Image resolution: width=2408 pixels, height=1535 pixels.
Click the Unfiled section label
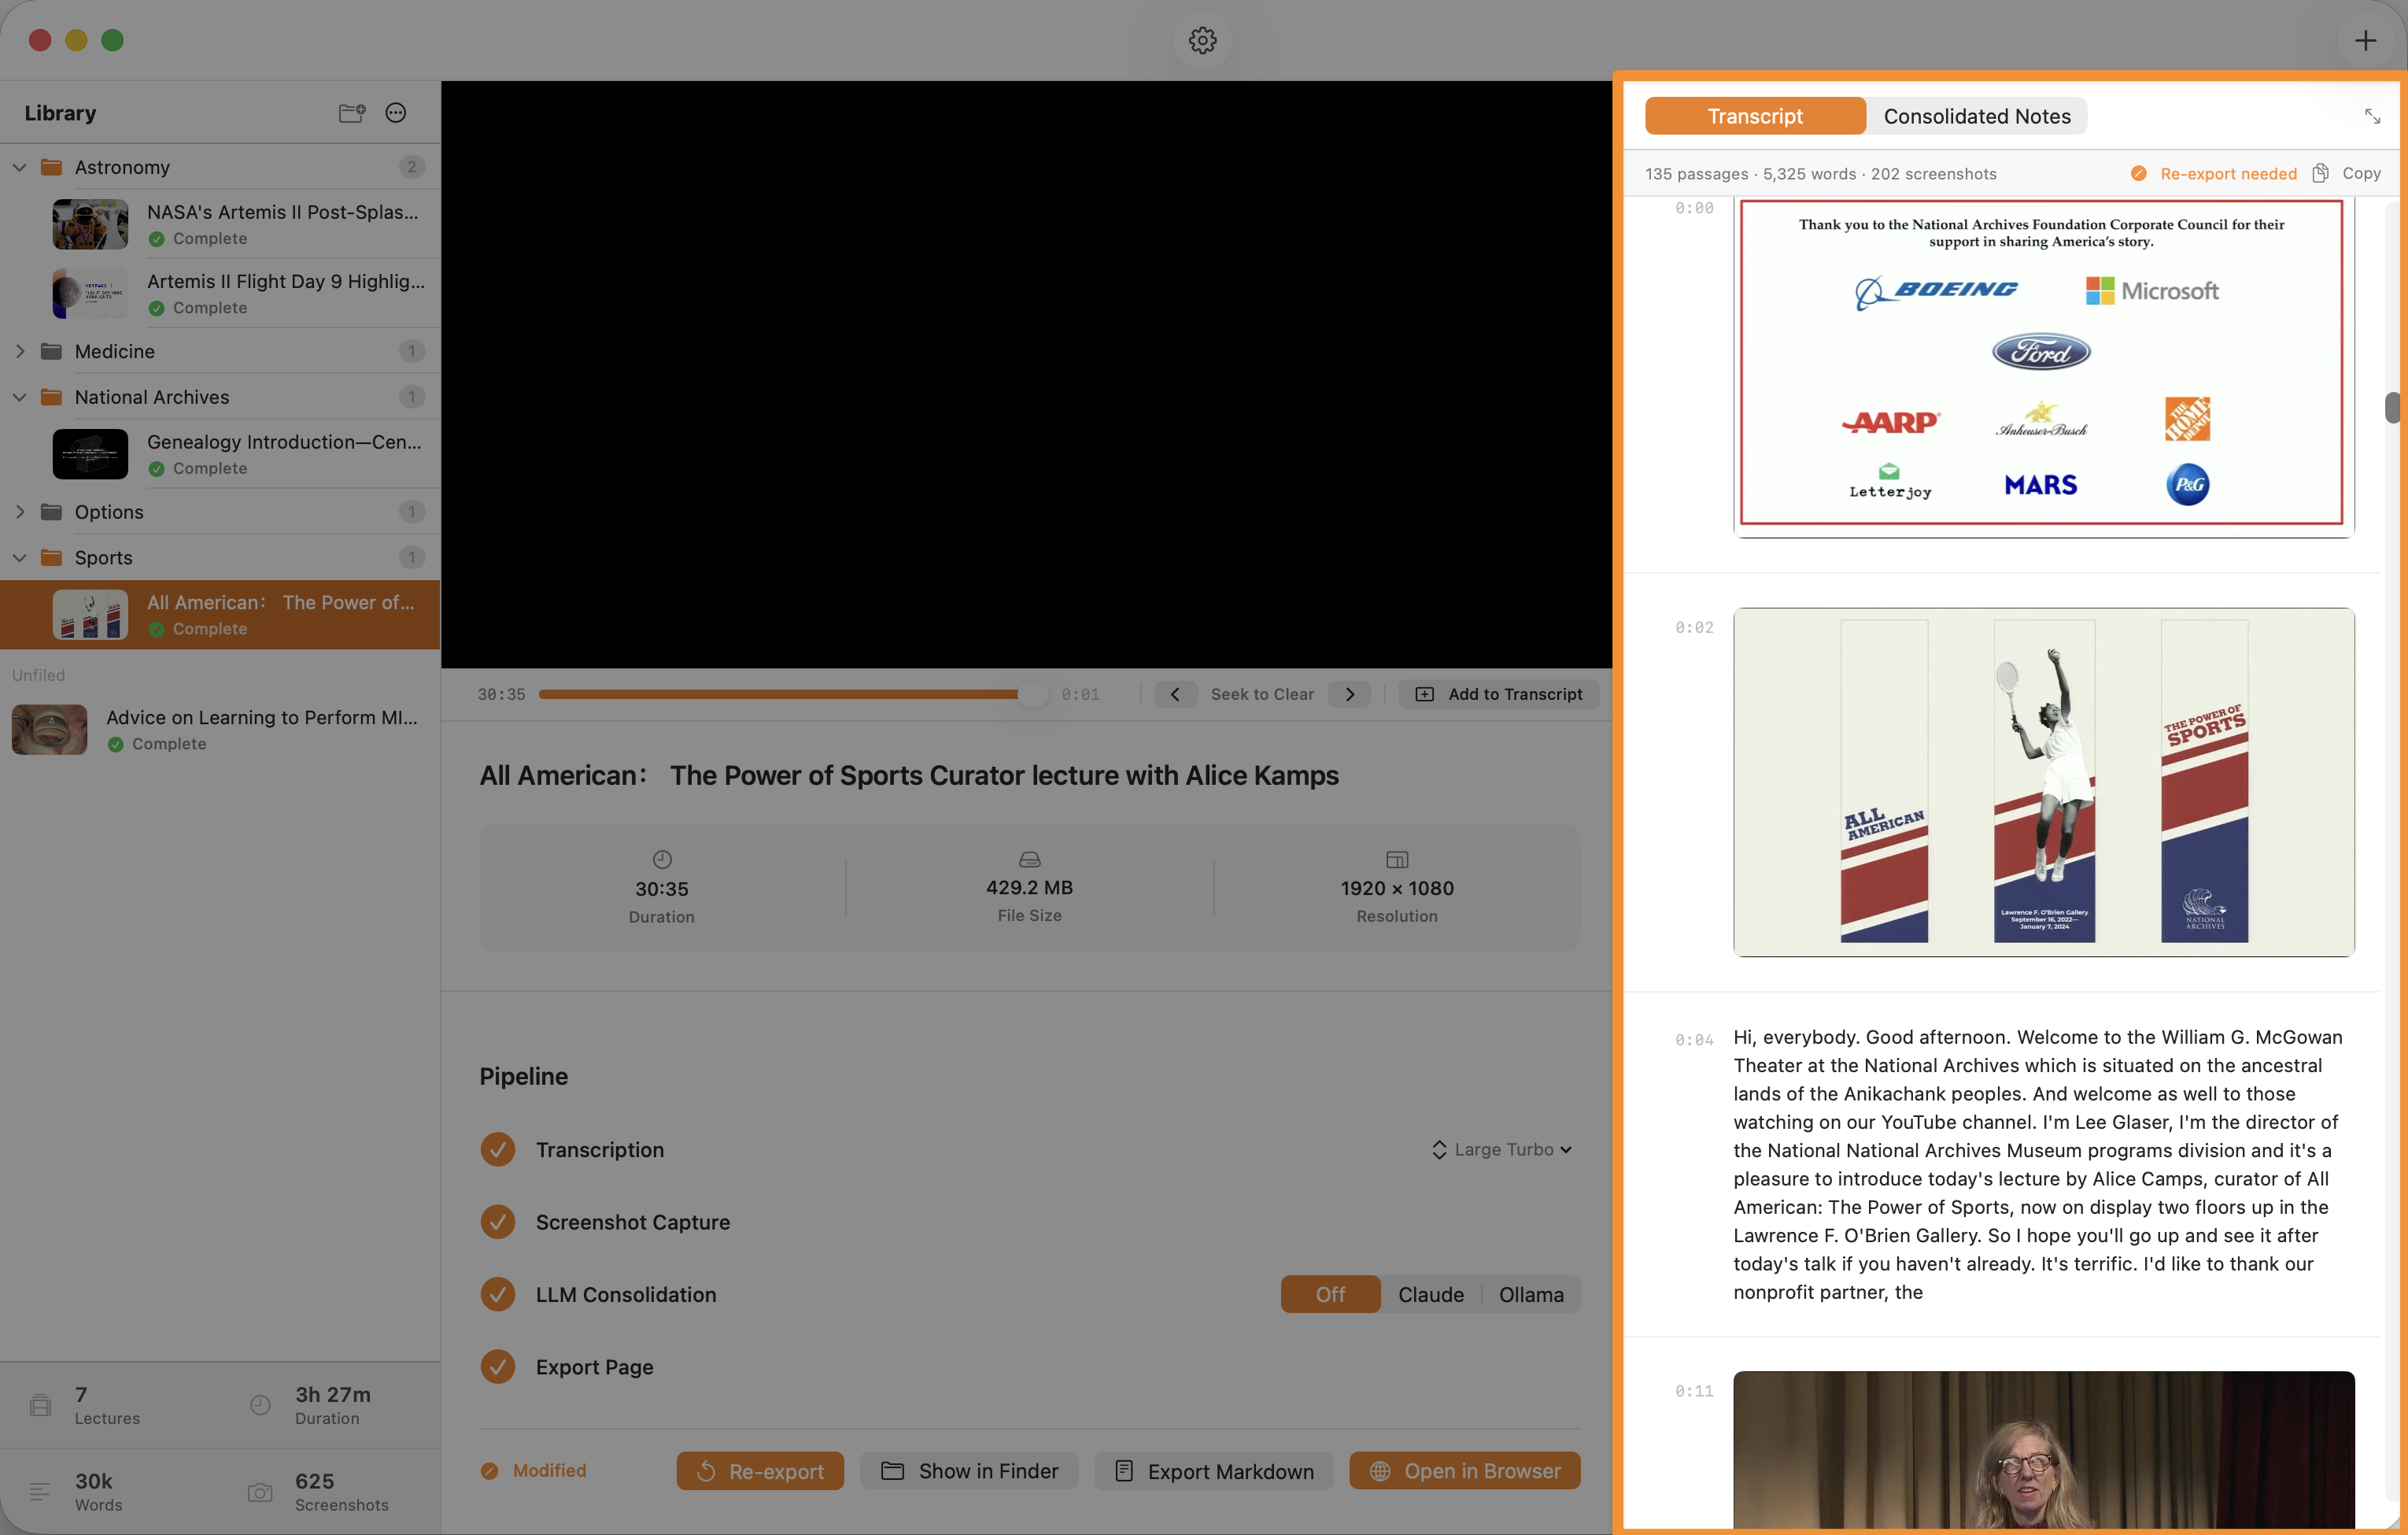coord(38,675)
